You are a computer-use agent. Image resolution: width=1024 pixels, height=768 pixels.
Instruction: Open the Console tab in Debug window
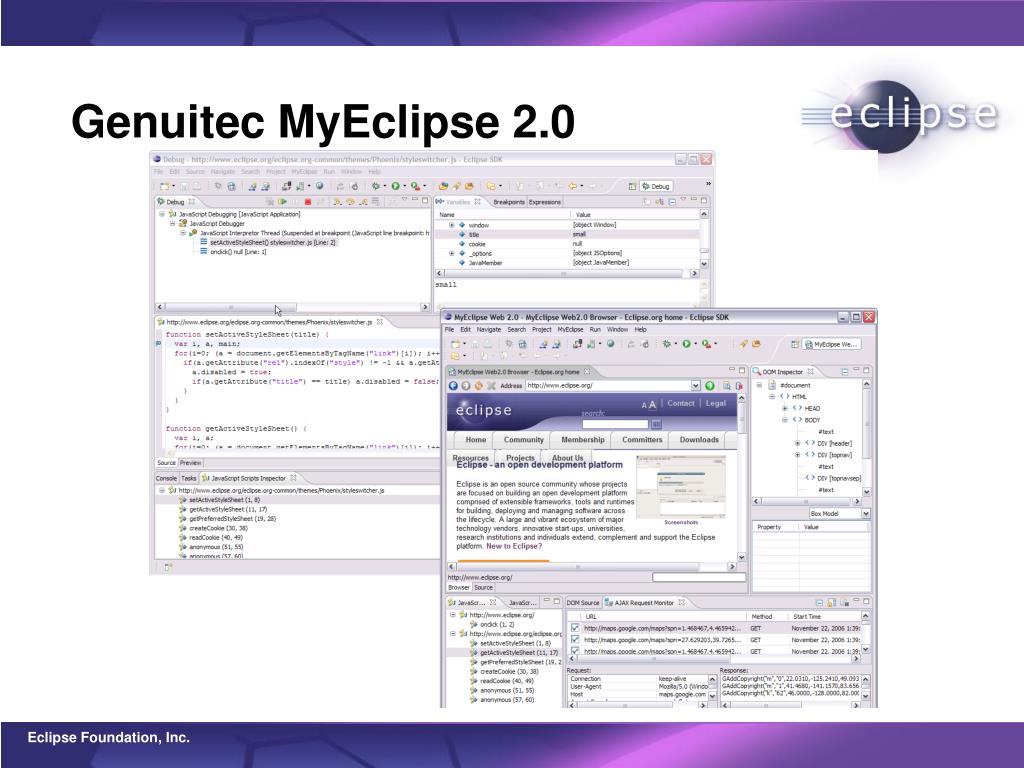click(x=167, y=479)
